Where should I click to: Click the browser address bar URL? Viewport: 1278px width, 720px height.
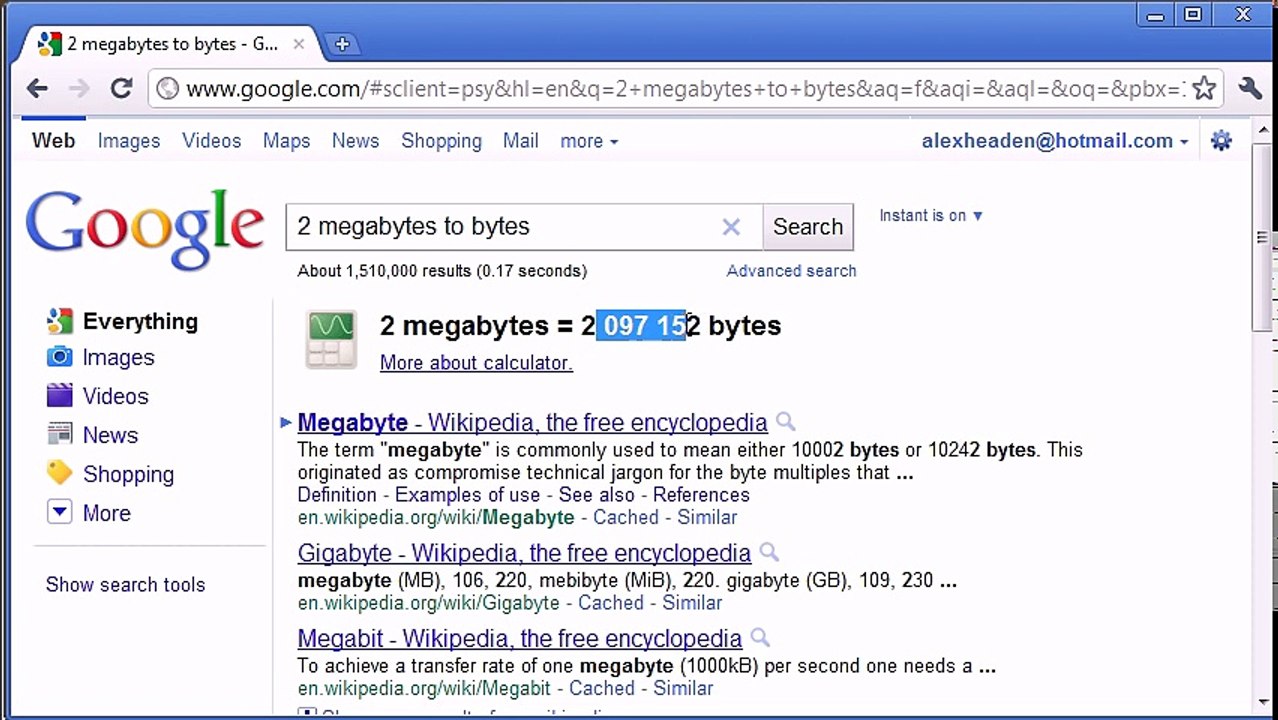tap(685, 89)
